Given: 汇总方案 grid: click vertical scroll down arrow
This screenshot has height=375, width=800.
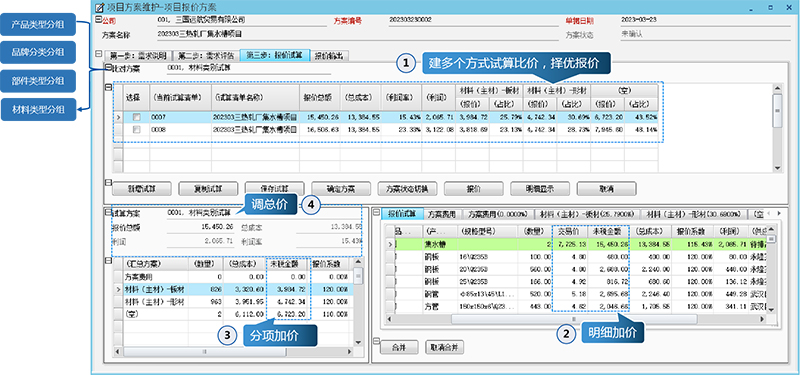Looking at the screenshot, I should point(358,342).
